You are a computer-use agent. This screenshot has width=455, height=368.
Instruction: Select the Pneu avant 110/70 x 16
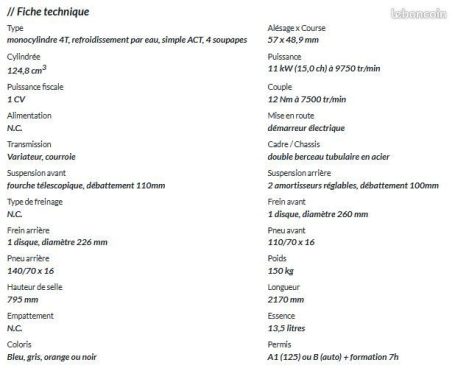291,242
